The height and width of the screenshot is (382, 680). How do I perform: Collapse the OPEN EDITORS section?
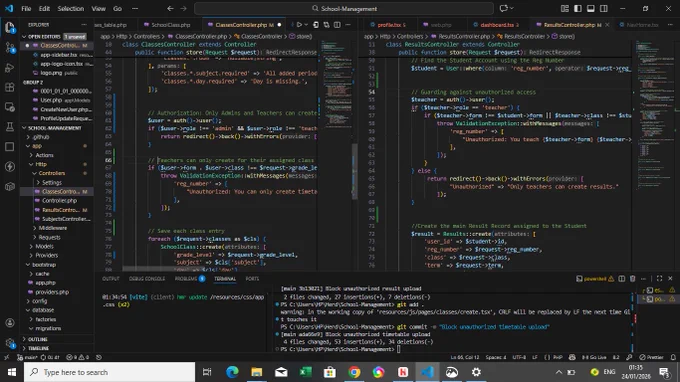57,36
